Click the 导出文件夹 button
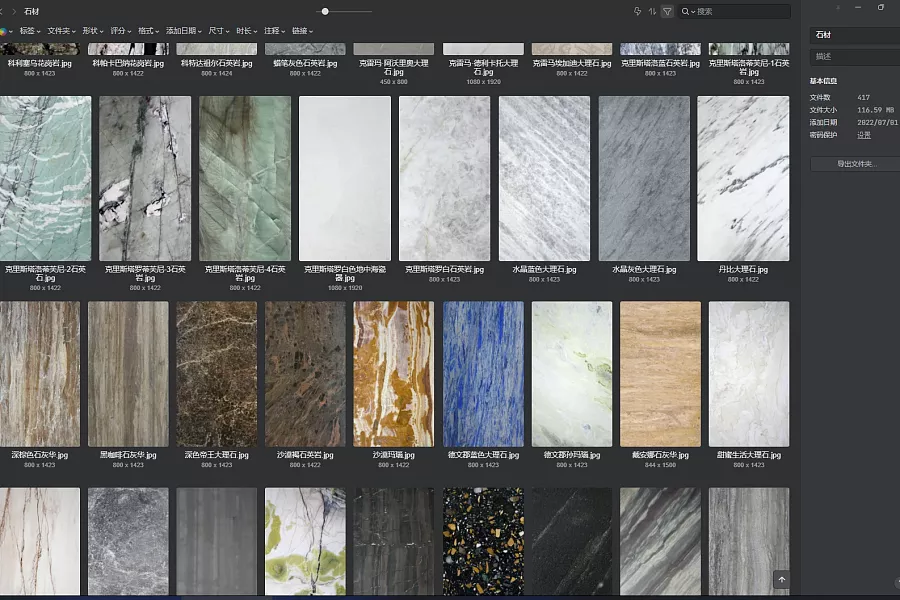 [856, 164]
